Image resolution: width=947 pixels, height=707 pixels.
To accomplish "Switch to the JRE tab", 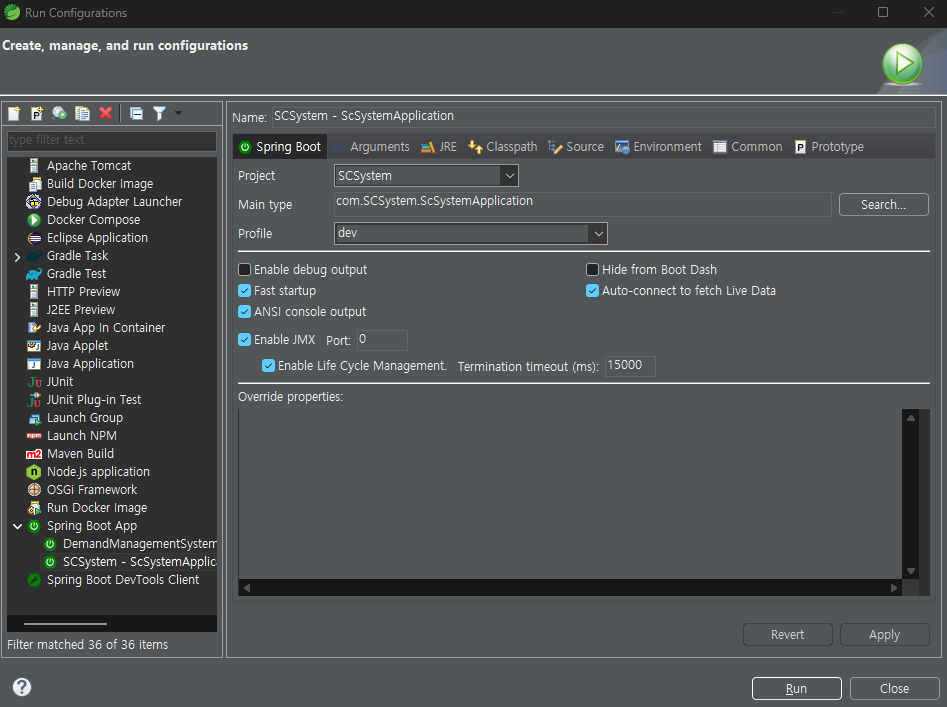I will (439, 147).
